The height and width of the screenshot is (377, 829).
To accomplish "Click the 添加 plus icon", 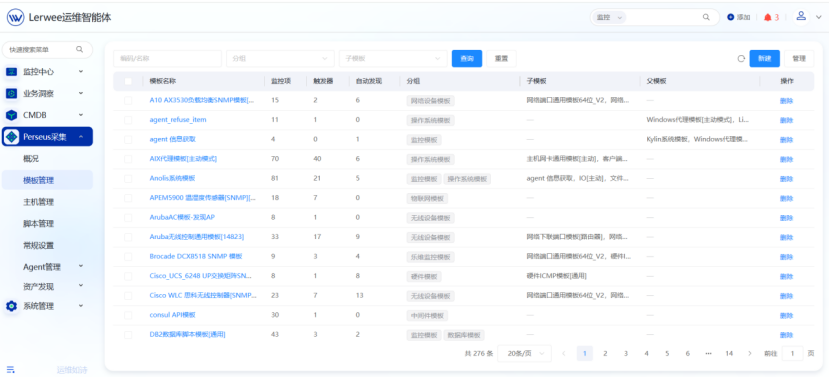I will (731, 17).
